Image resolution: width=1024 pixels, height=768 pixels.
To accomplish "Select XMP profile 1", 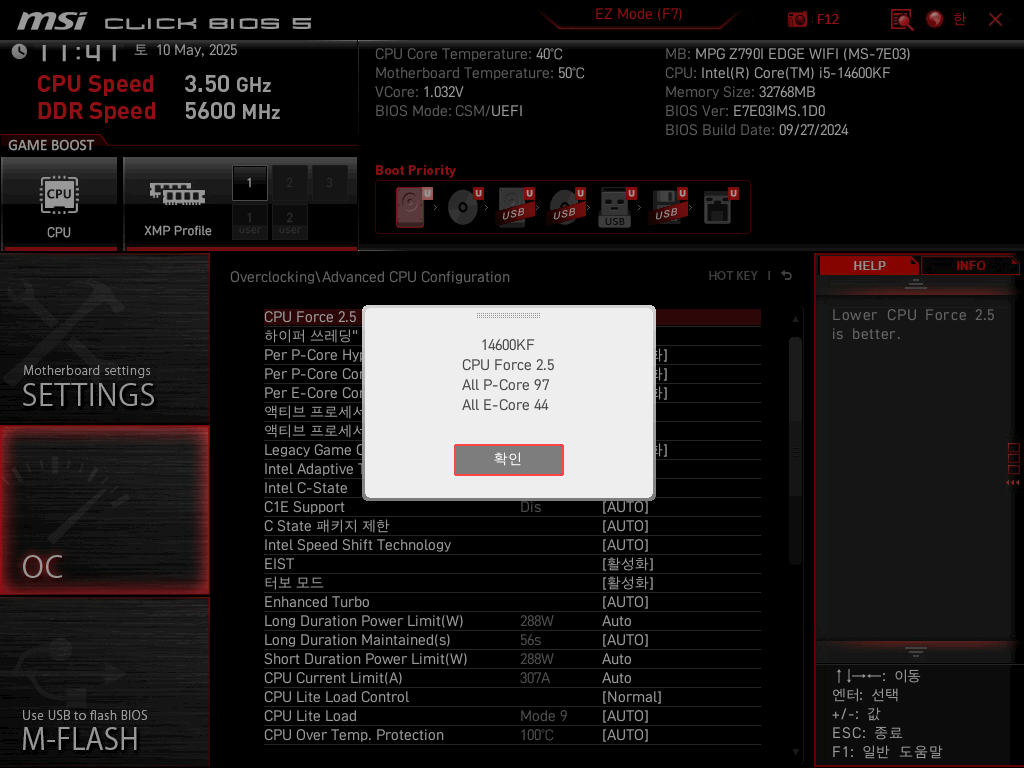I will pos(249,183).
